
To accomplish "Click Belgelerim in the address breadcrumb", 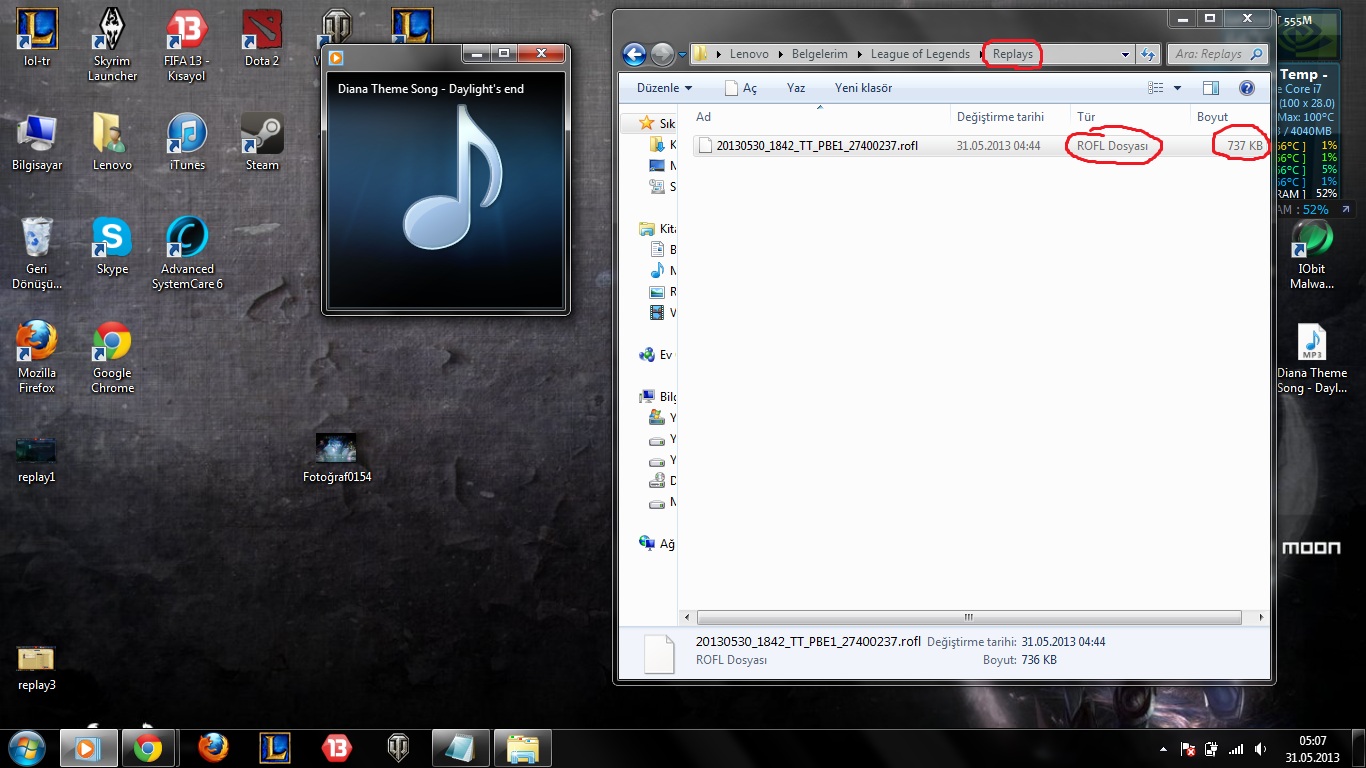I will click(819, 54).
